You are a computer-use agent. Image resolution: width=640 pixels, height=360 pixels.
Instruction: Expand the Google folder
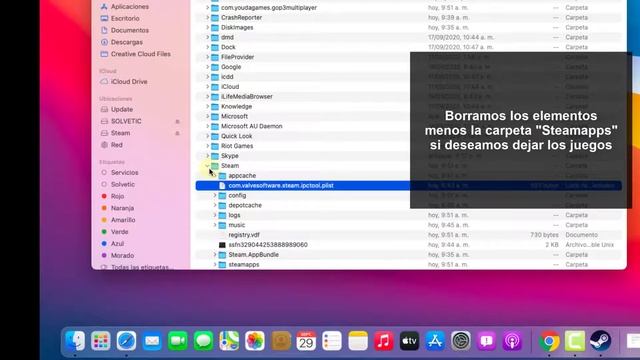(207, 67)
